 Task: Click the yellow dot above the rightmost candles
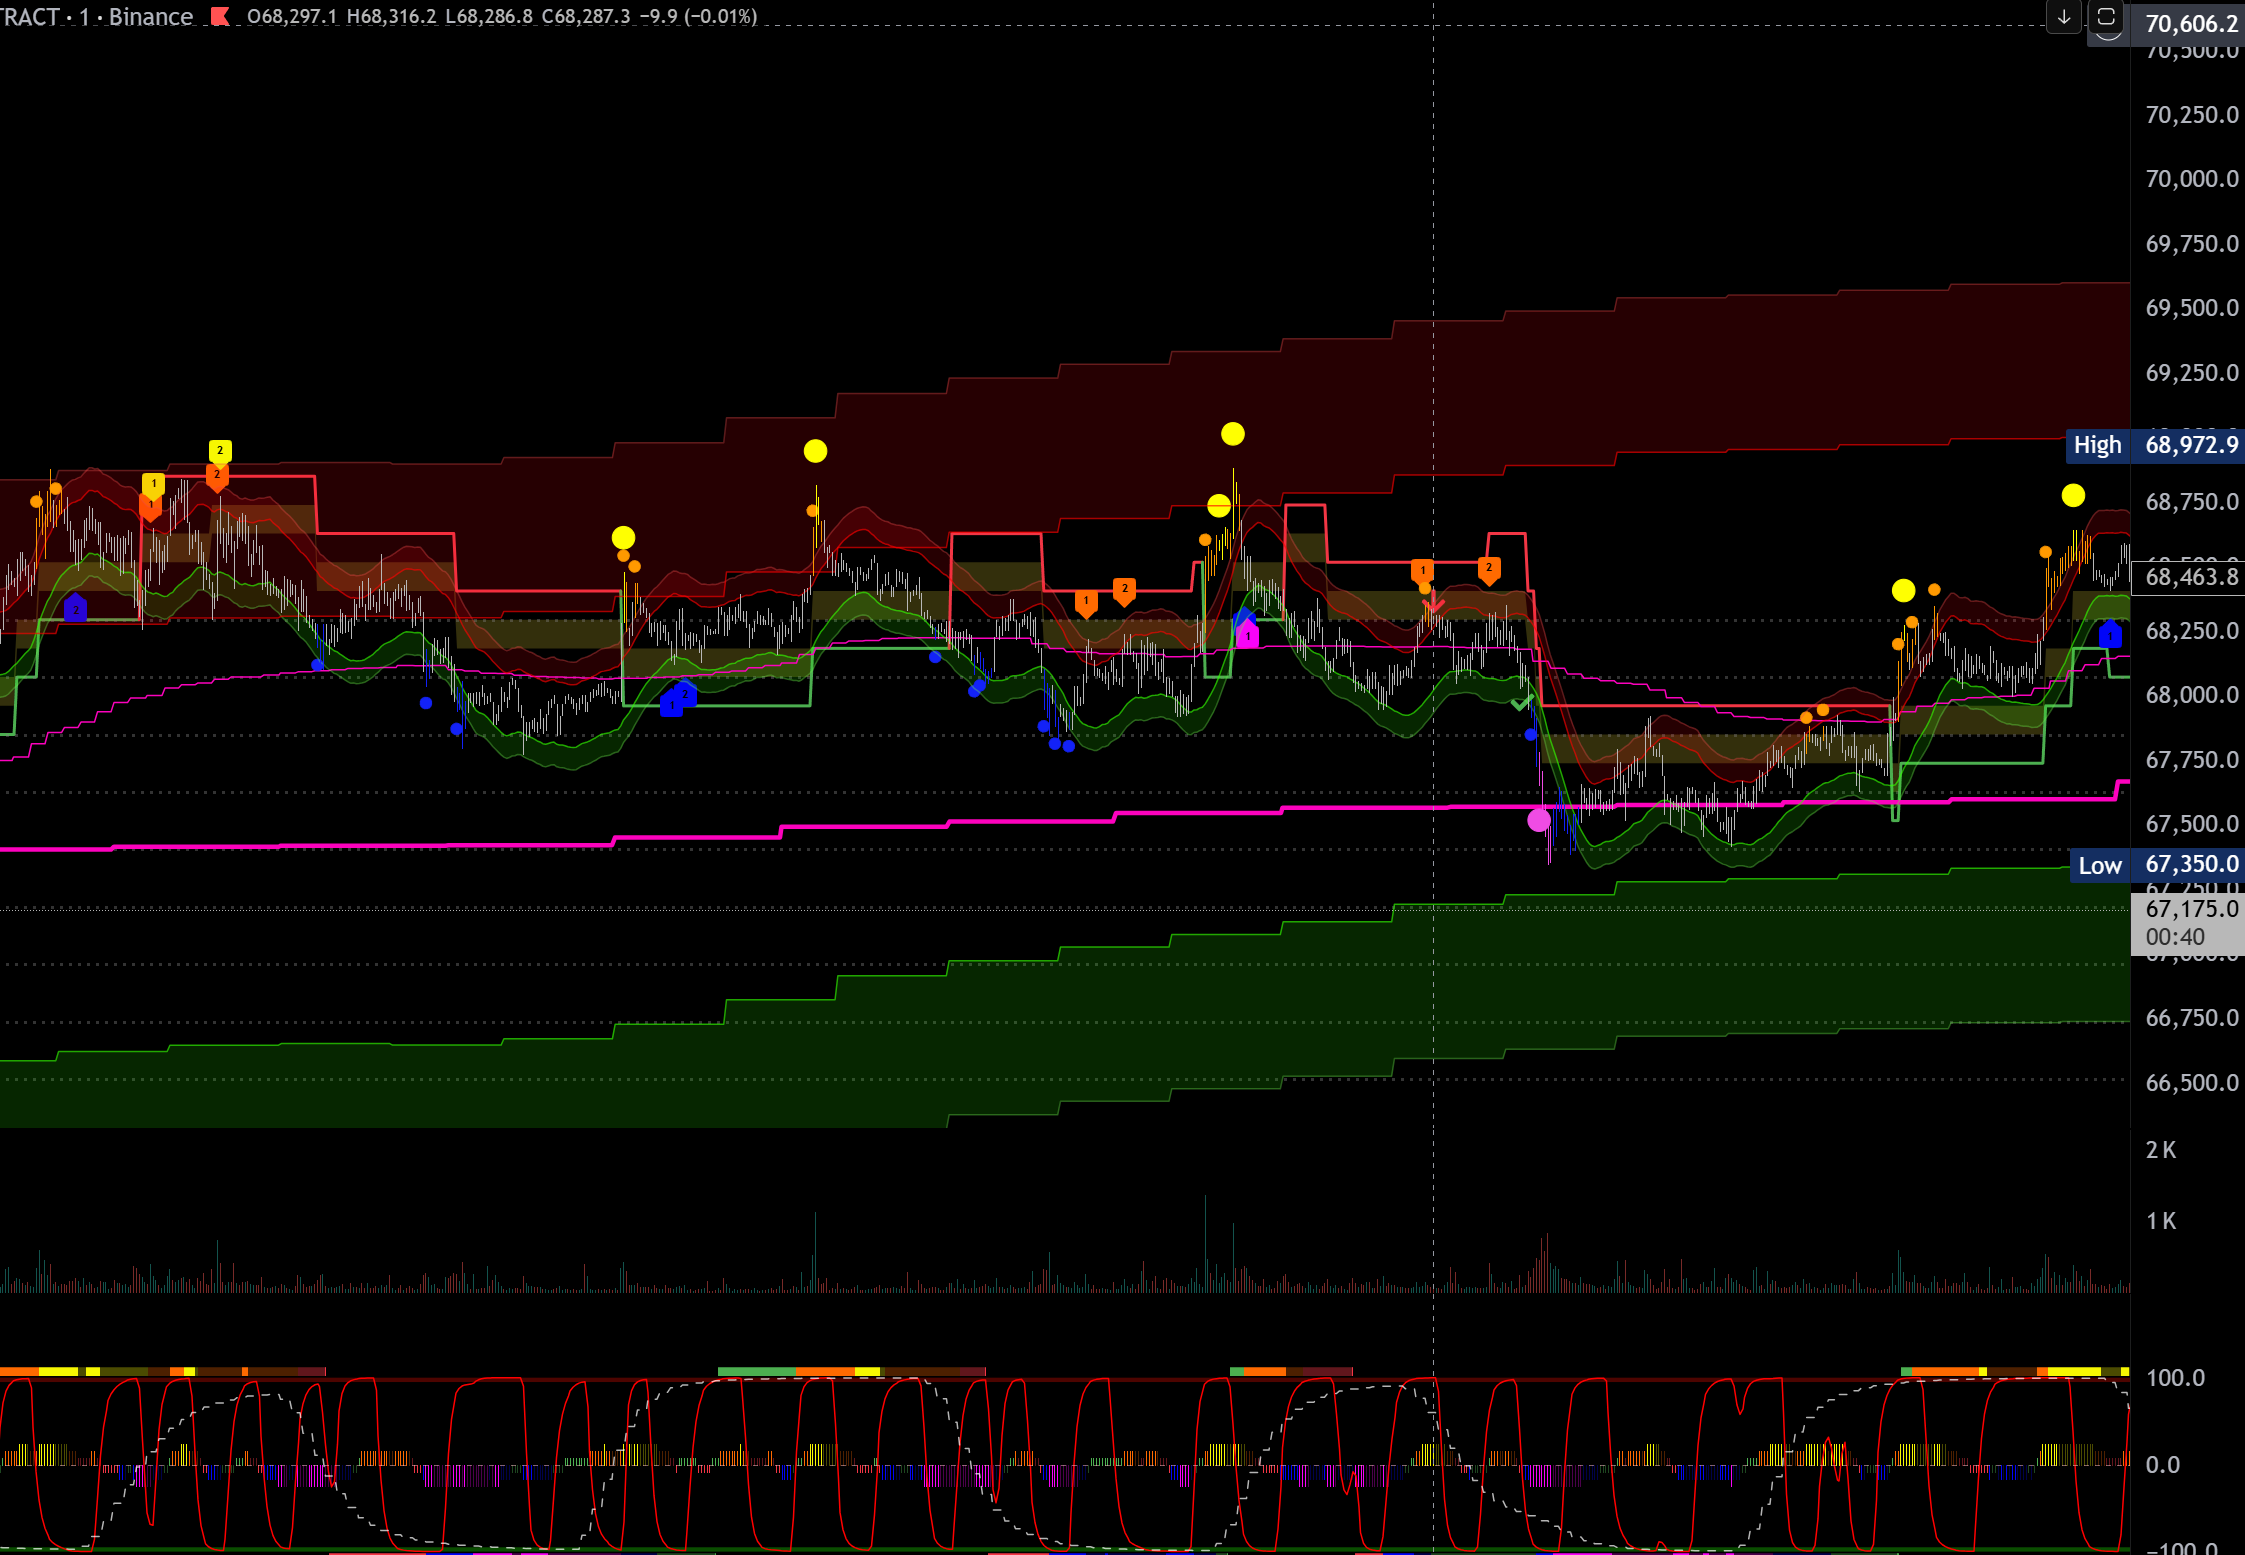click(x=2073, y=495)
